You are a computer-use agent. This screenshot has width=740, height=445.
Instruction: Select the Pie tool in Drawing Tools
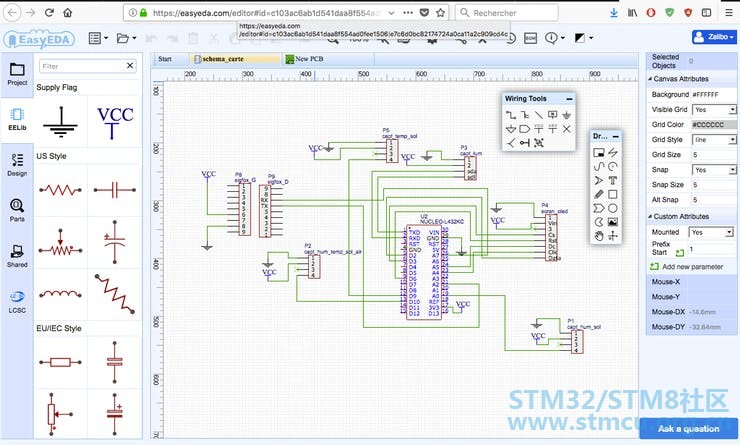599,222
